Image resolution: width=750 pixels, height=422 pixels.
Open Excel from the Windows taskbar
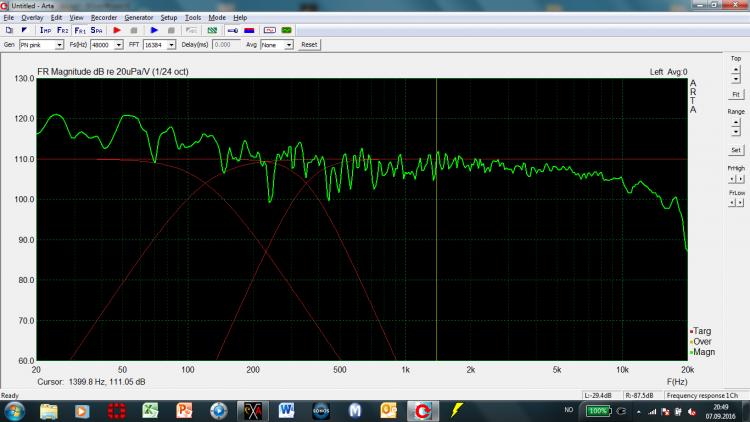pyautogui.click(x=150, y=410)
